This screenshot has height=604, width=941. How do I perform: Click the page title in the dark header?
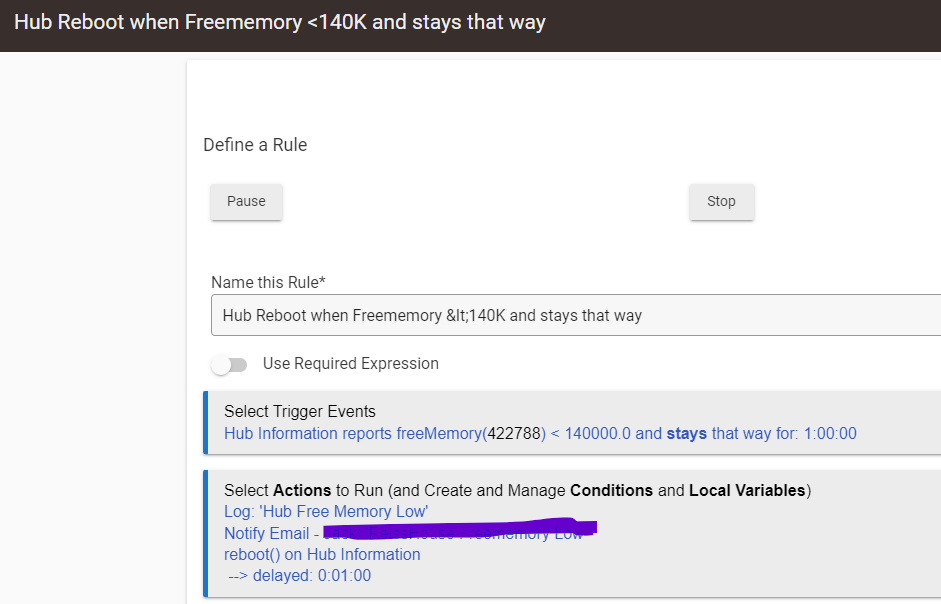[280, 22]
